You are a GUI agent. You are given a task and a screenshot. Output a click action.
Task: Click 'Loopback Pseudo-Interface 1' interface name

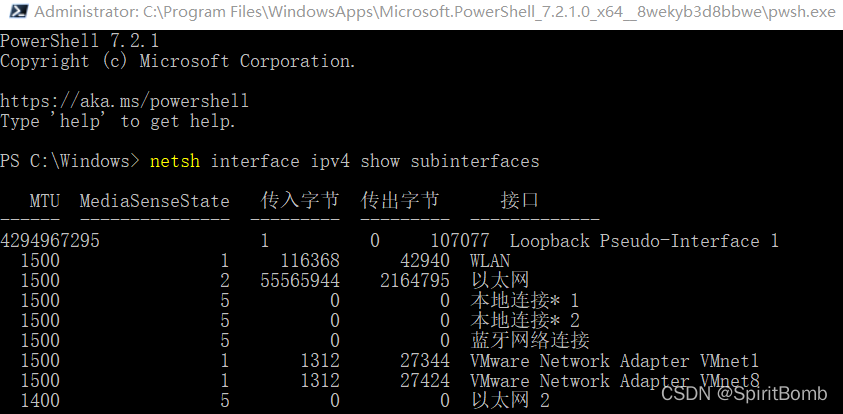click(644, 241)
